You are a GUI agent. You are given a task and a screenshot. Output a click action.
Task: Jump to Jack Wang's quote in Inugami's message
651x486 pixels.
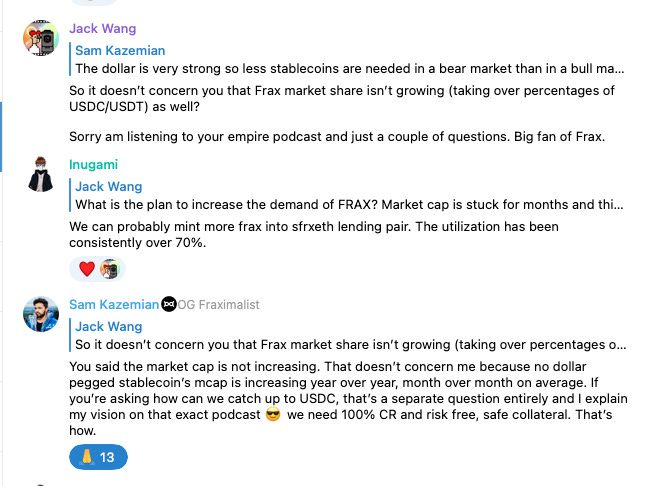click(109, 186)
